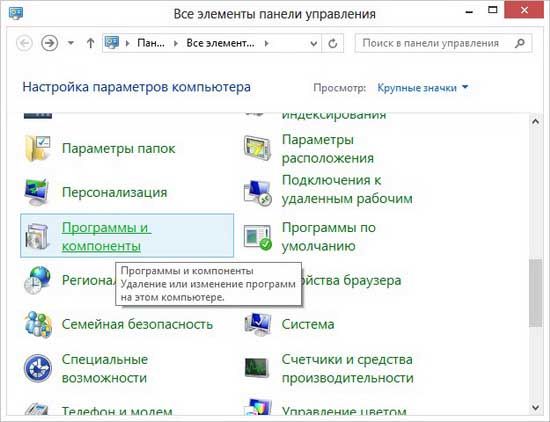The width and height of the screenshot is (550, 422).
Task: Click the regional settings globe icon
Action: (x=37, y=280)
